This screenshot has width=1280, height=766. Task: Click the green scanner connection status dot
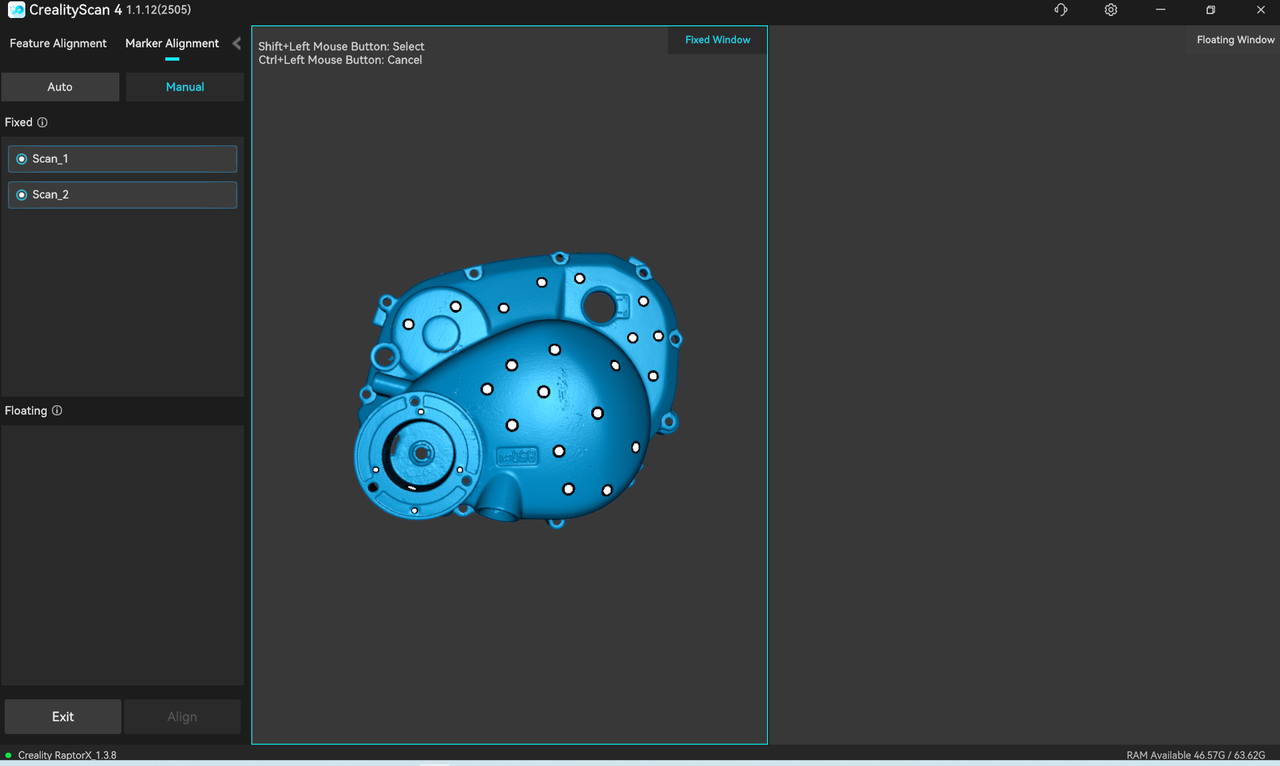[9, 755]
